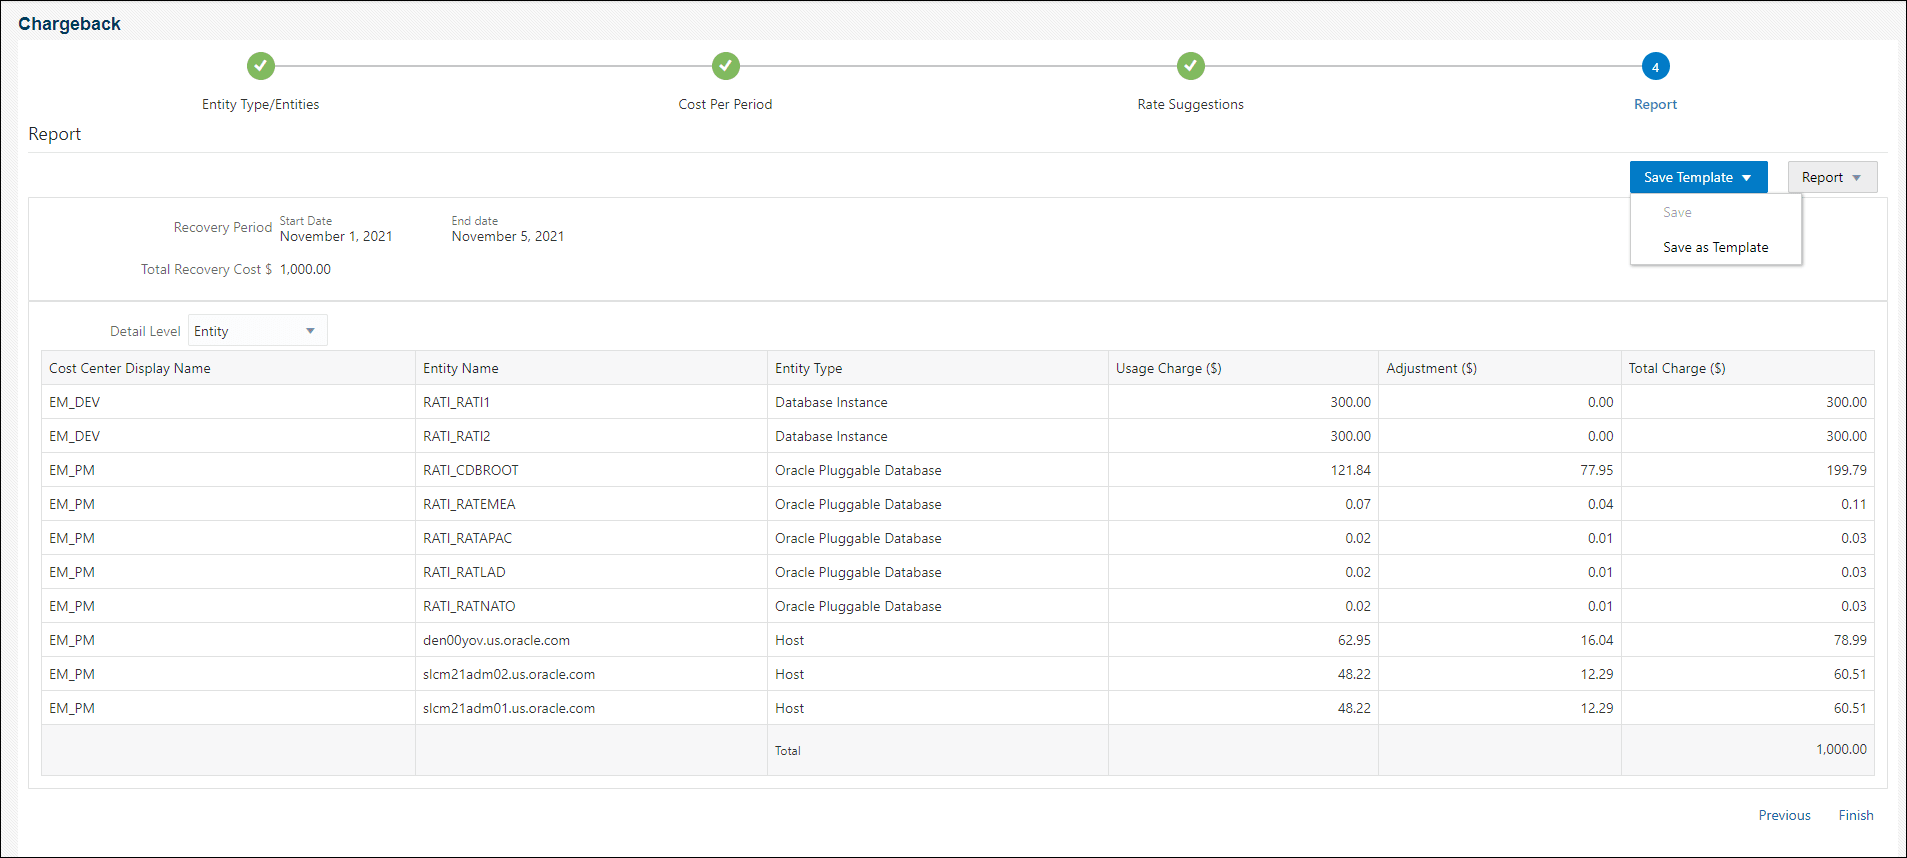Click the 0.11 total charge value
The width and height of the screenshot is (1907, 858).
click(x=1854, y=504)
